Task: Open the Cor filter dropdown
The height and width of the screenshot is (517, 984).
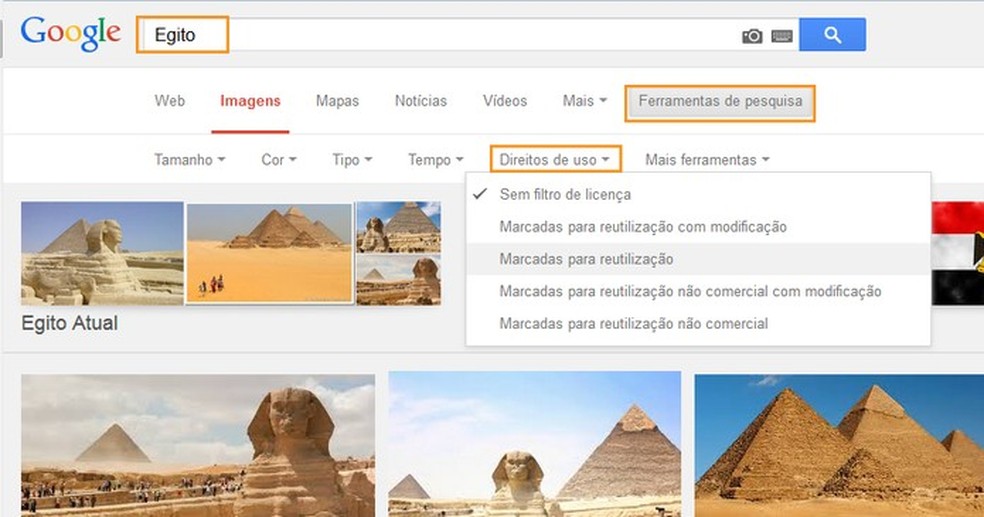Action: (279, 160)
